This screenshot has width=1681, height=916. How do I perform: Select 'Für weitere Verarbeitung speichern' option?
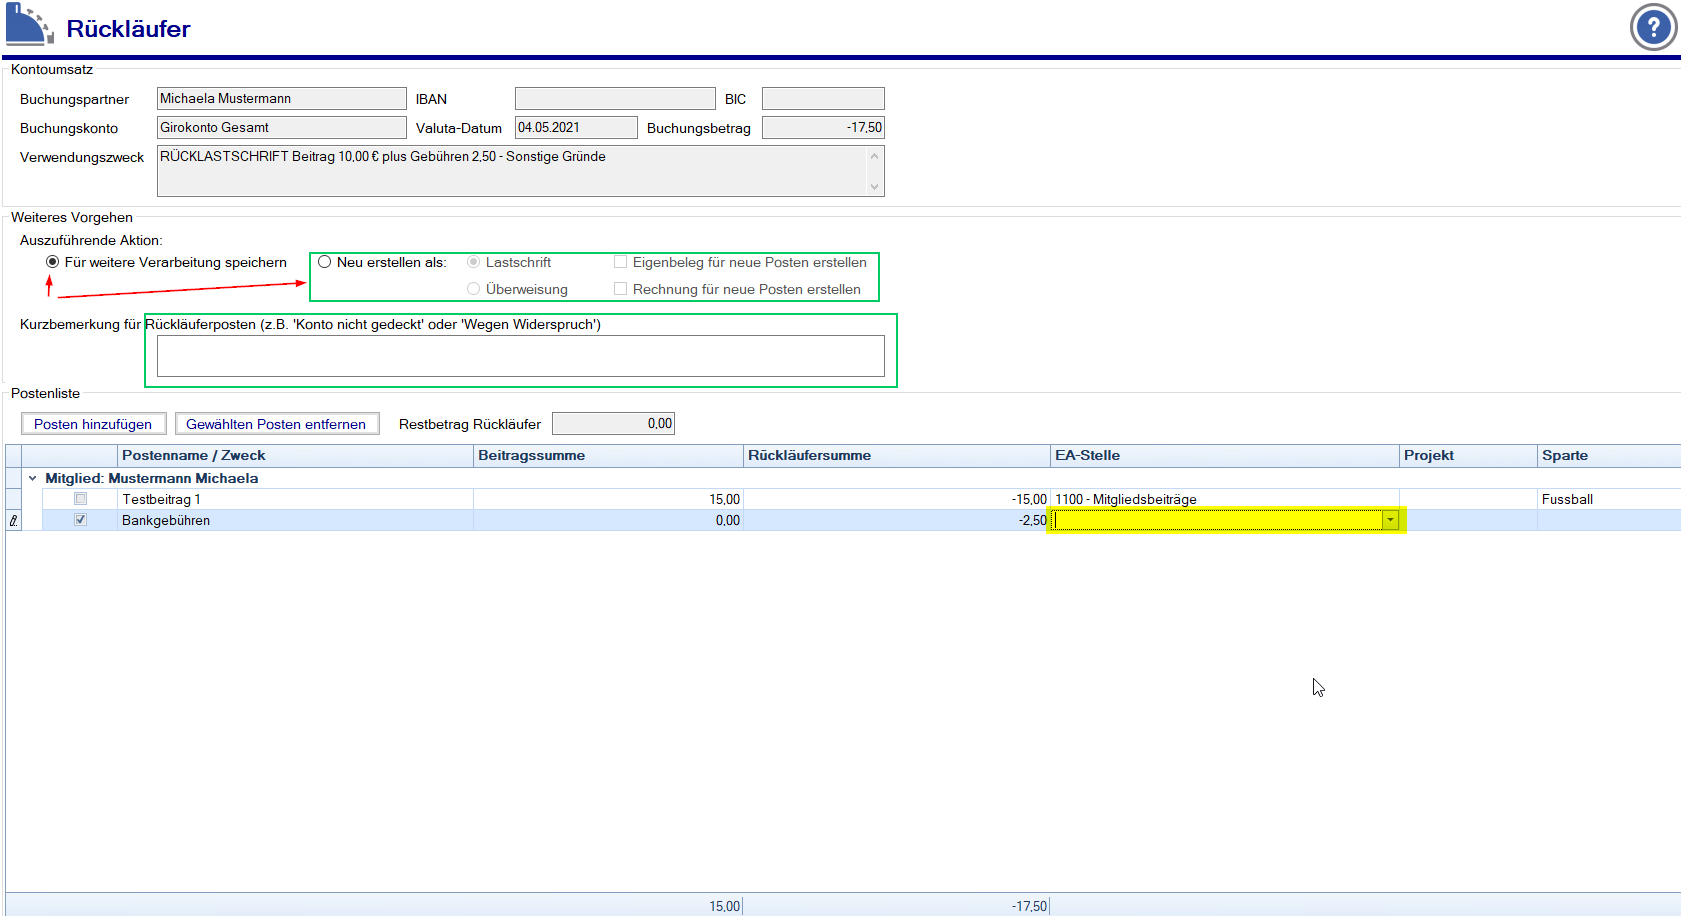click(x=53, y=262)
